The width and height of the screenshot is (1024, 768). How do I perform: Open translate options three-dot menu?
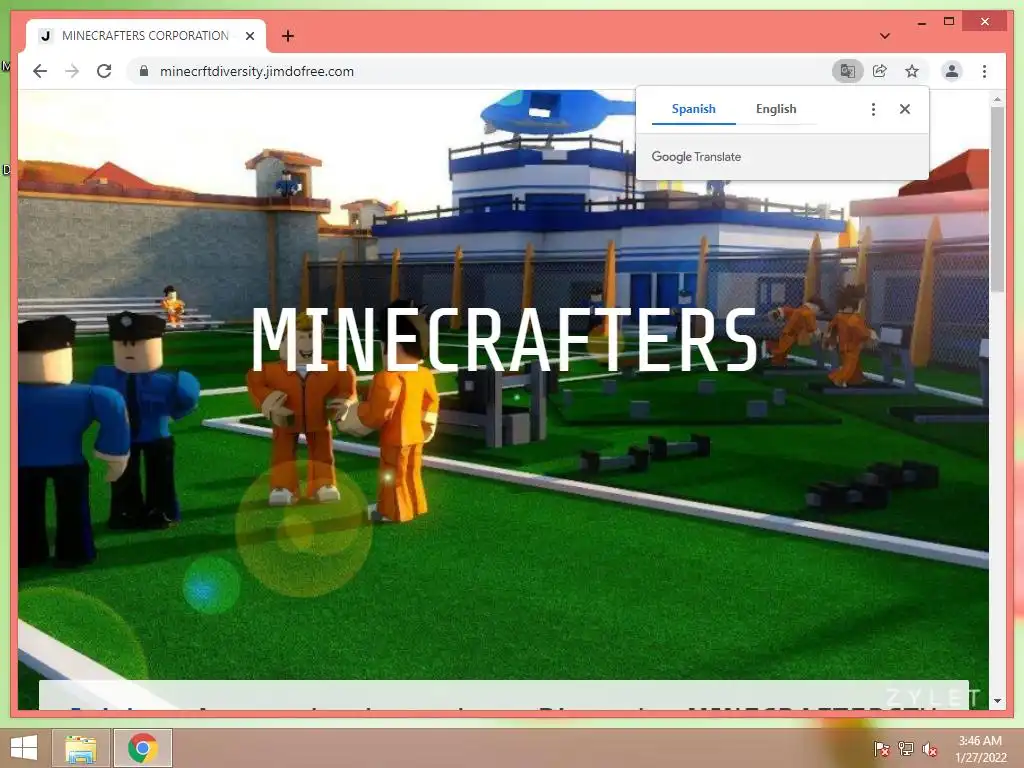tap(873, 109)
